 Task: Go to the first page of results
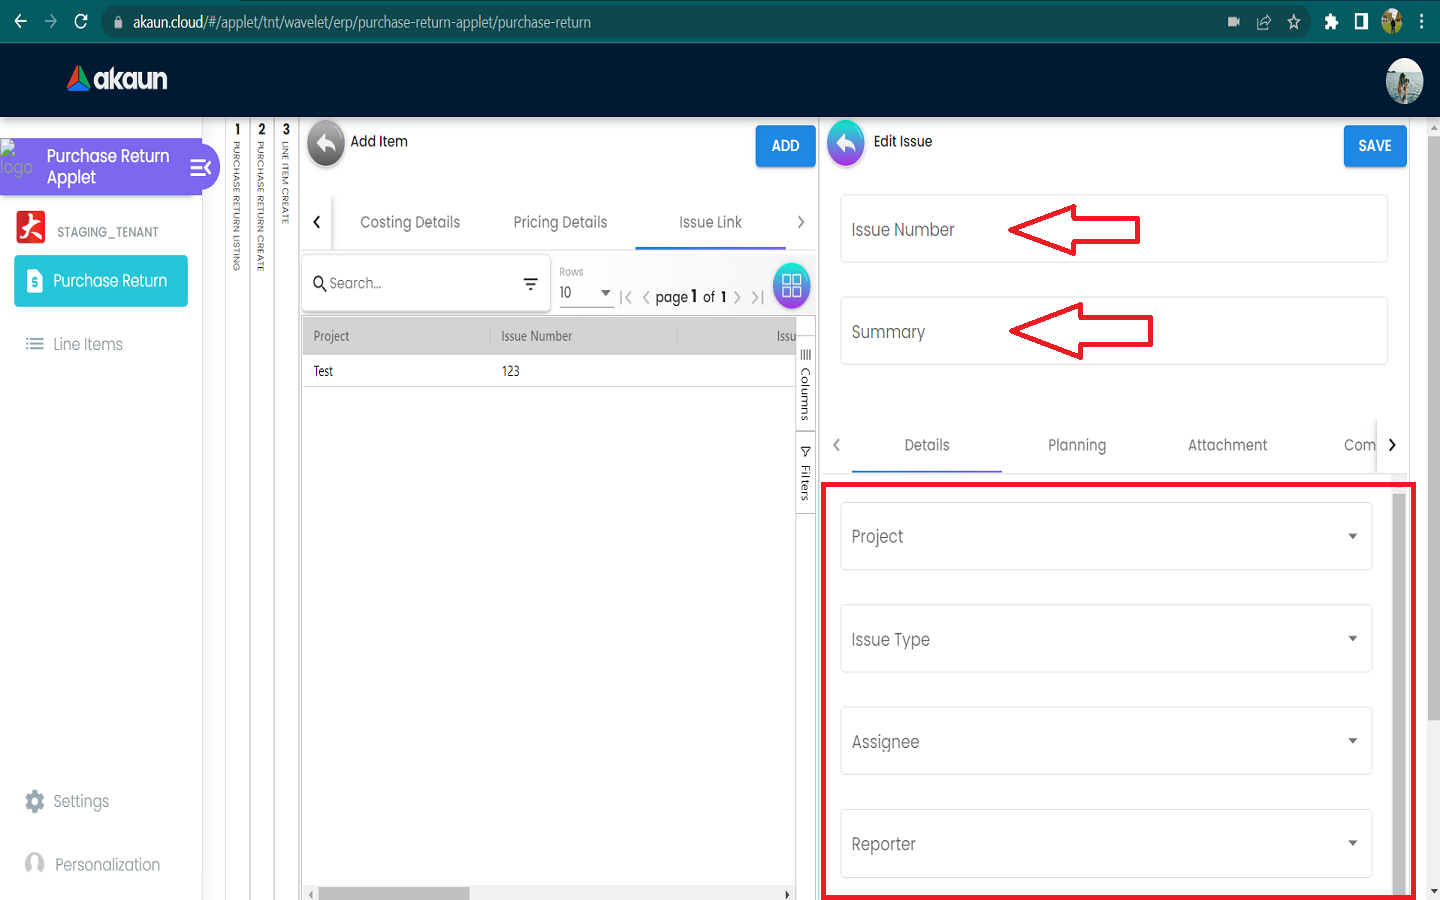click(x=626, y=297)
